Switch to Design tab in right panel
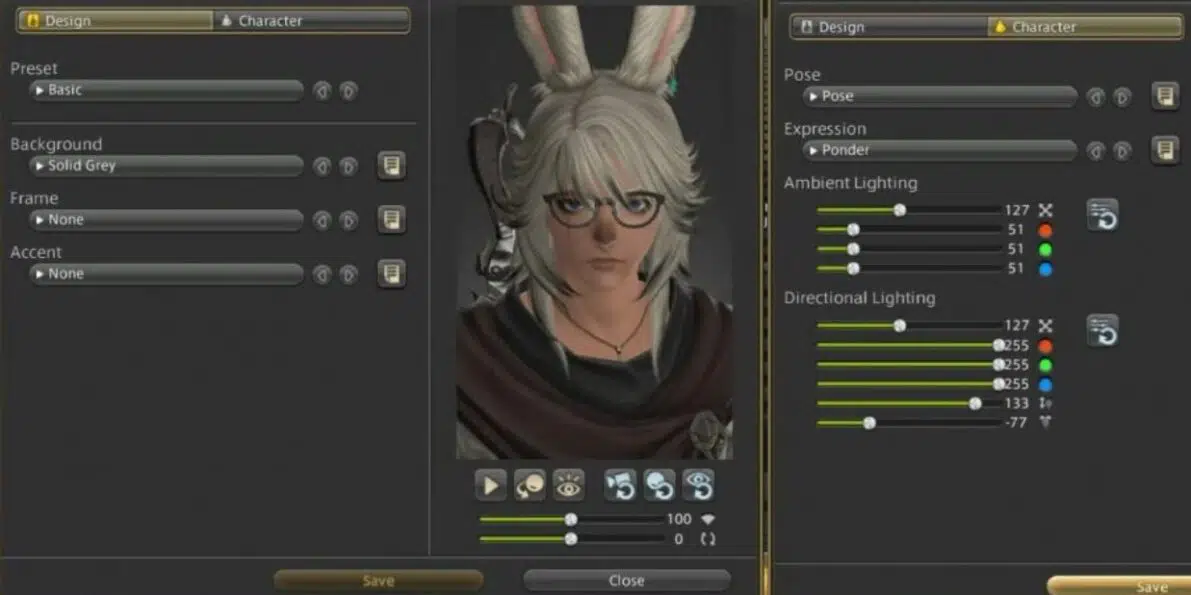 tap(888, 27)
